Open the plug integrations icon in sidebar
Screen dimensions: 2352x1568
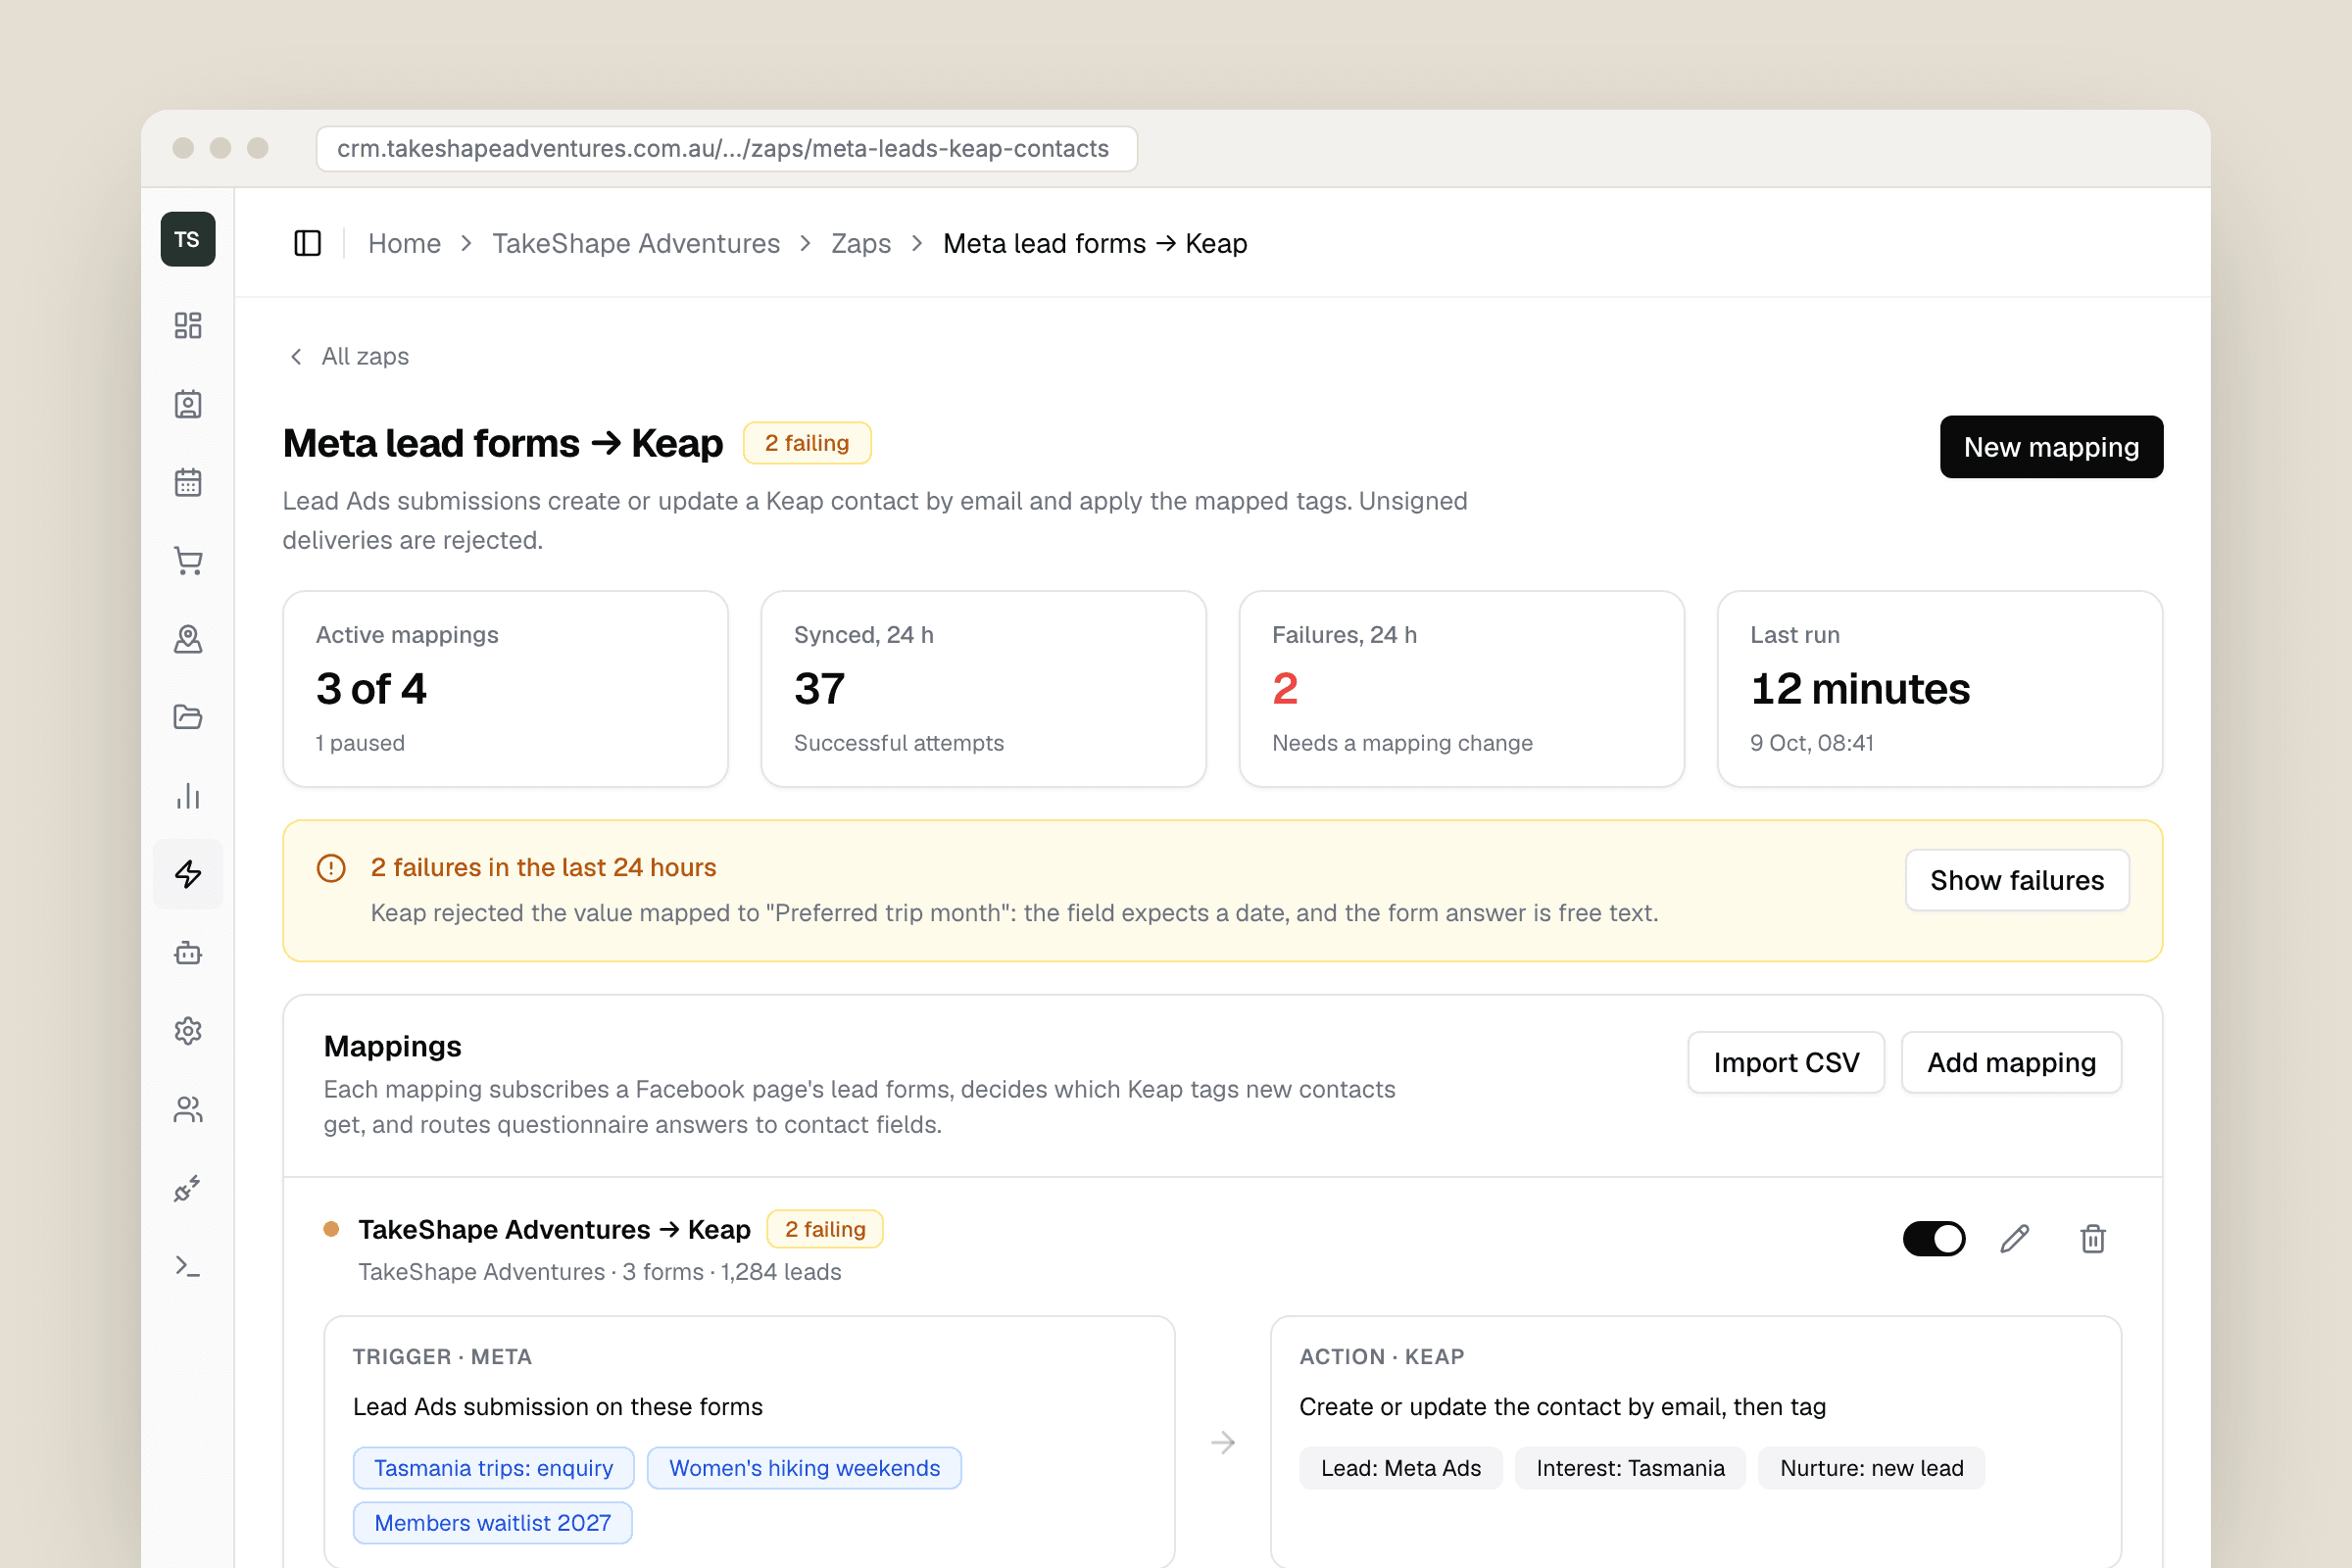tap(188, 1188)
